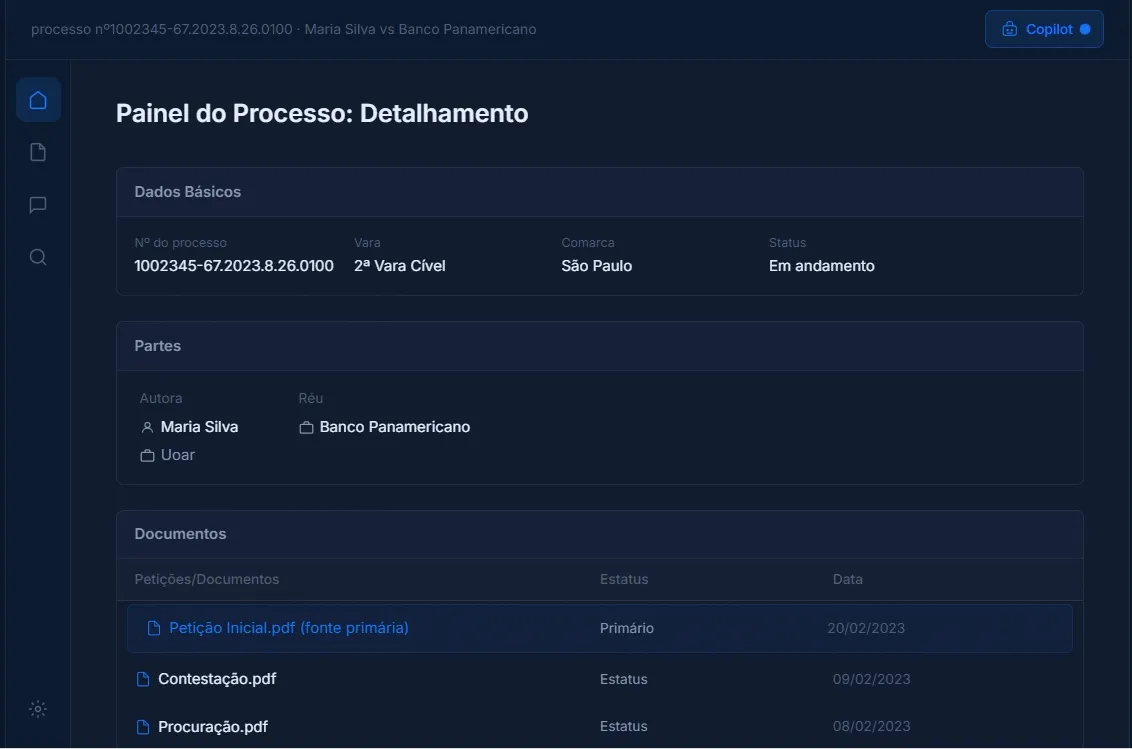Image resolution: width=1132 pixels, height=749 pixels.
Task: Click the Copilot button
Action: [x=1044, y=29]
